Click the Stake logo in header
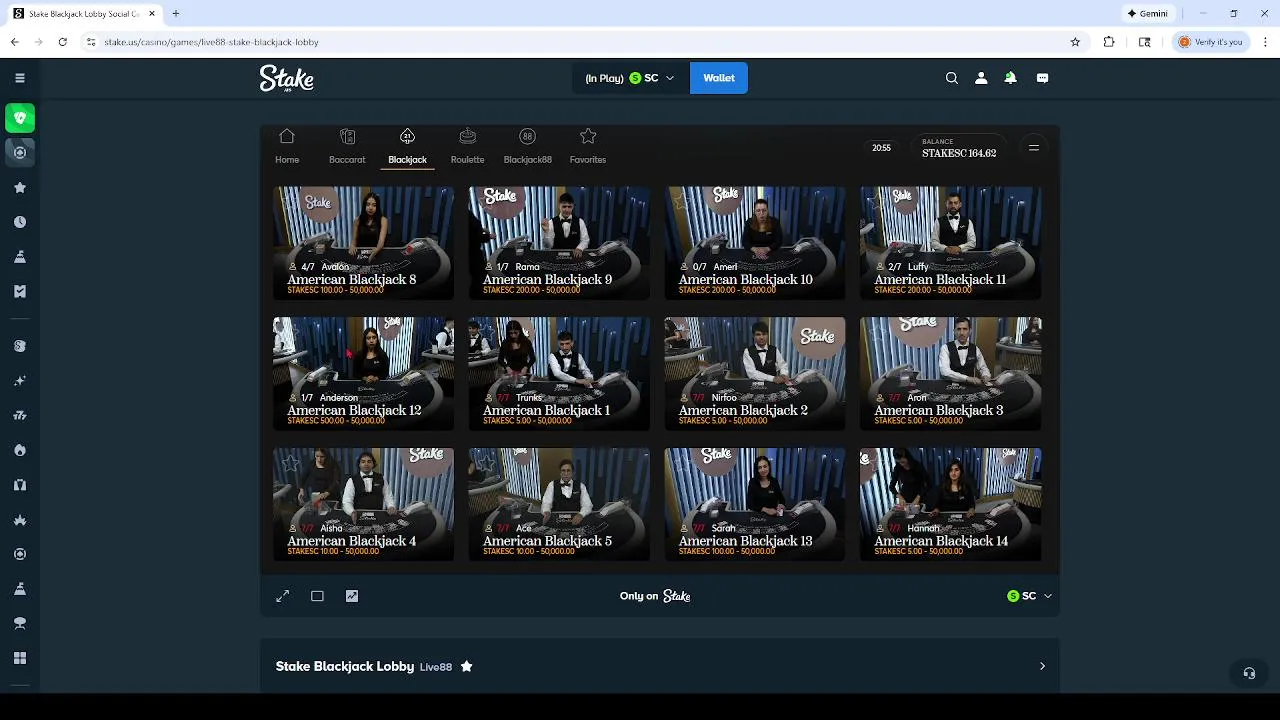Viewport: 1280px width, 720px height. coord(287,79)
